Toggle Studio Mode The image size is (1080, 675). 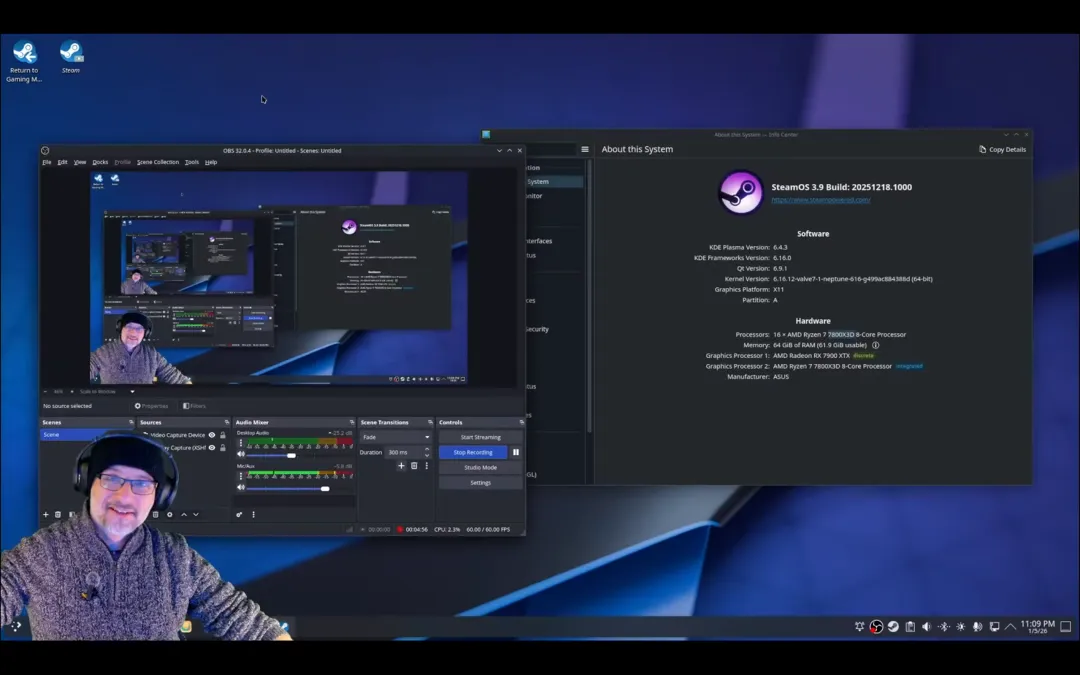(x=480, y=467)
